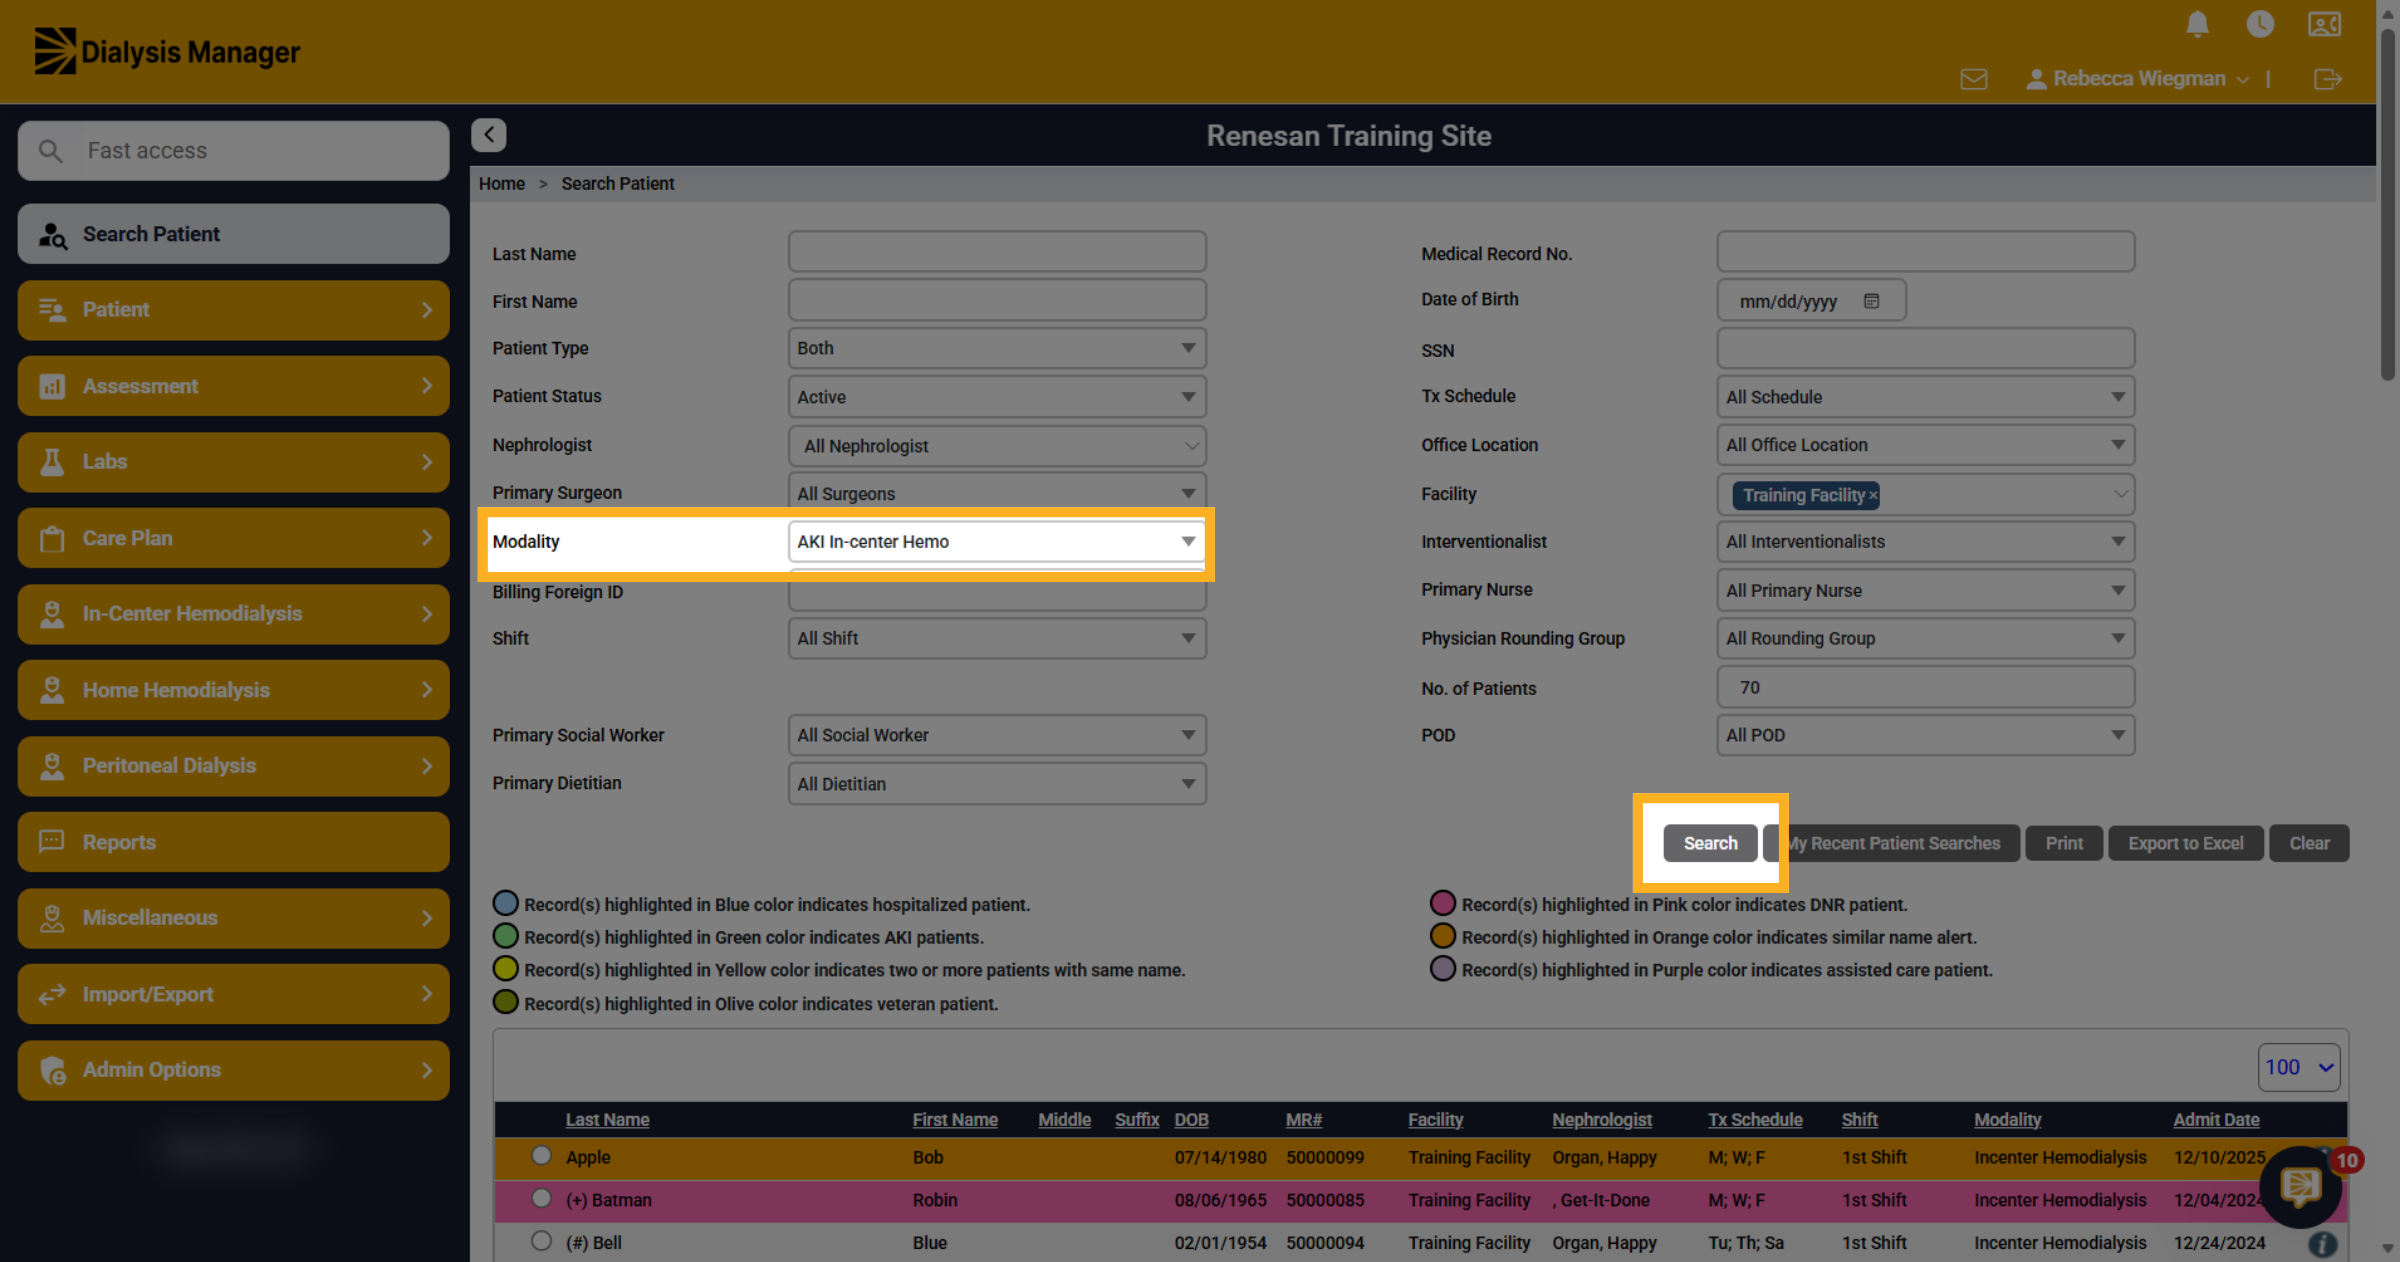Open the Shift dropdown
Image resolution: width=2400 pixels, height=1262 pixels.
(997, 638)
